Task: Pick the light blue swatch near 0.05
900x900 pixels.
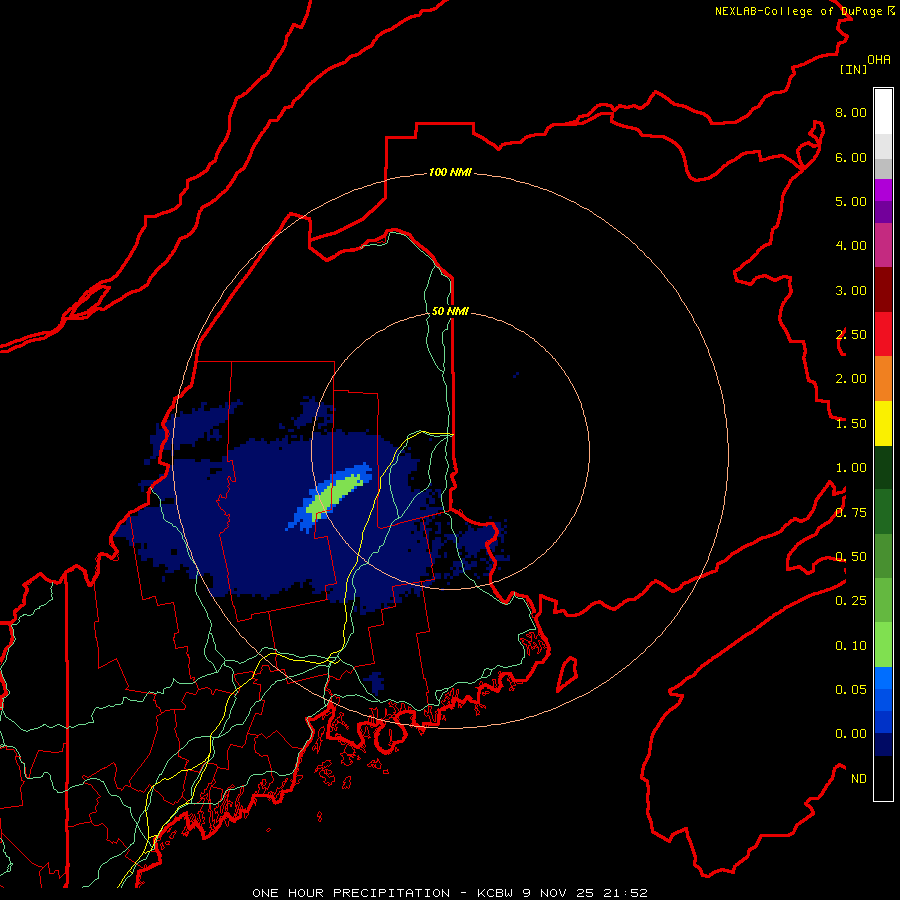Action: pyautogui.click(x=883, y=678)
